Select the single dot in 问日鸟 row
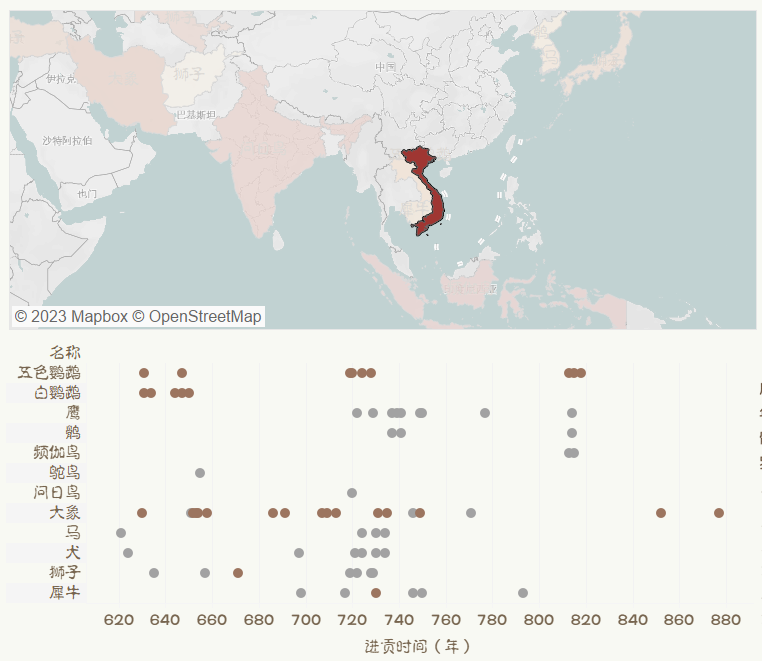This screenshot has height=661, width=762. (352, 493)
